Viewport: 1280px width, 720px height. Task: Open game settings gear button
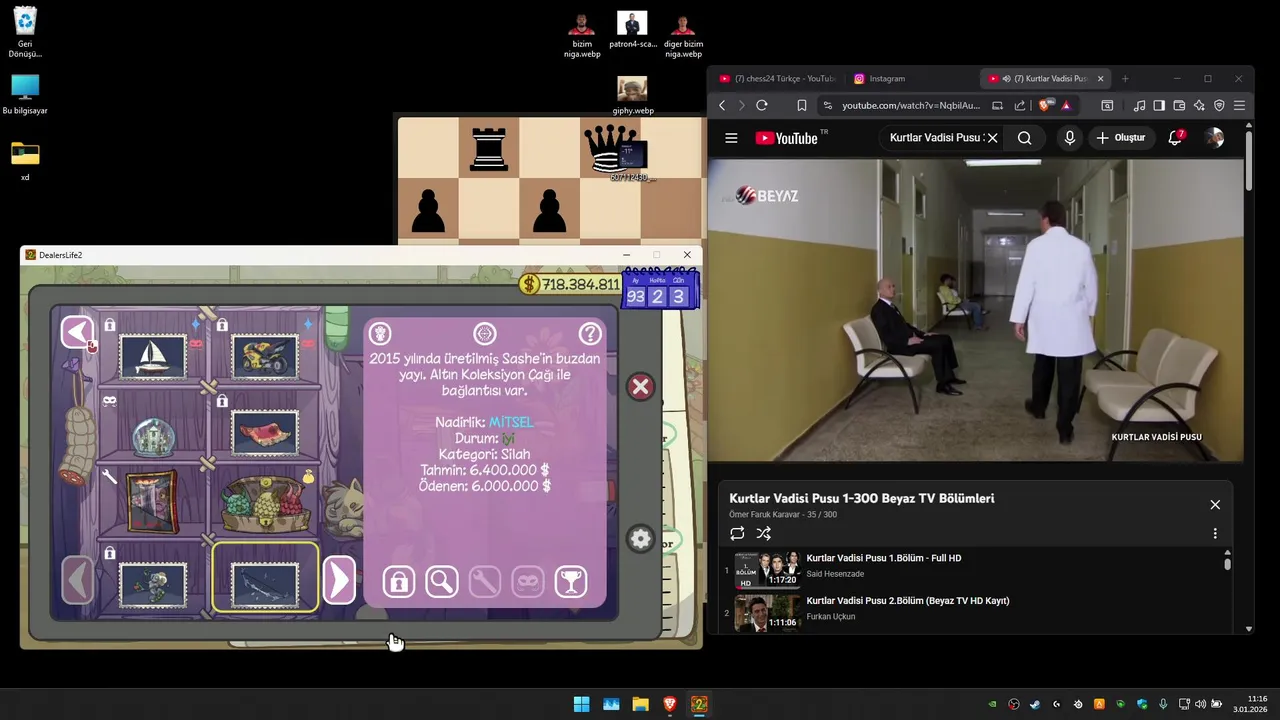pos(641,539)
